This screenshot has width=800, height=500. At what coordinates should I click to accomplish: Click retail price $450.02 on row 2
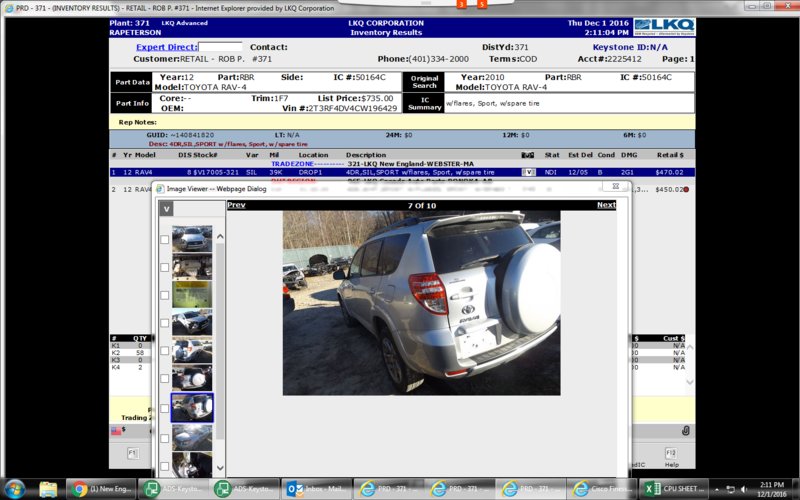[669, 189]
